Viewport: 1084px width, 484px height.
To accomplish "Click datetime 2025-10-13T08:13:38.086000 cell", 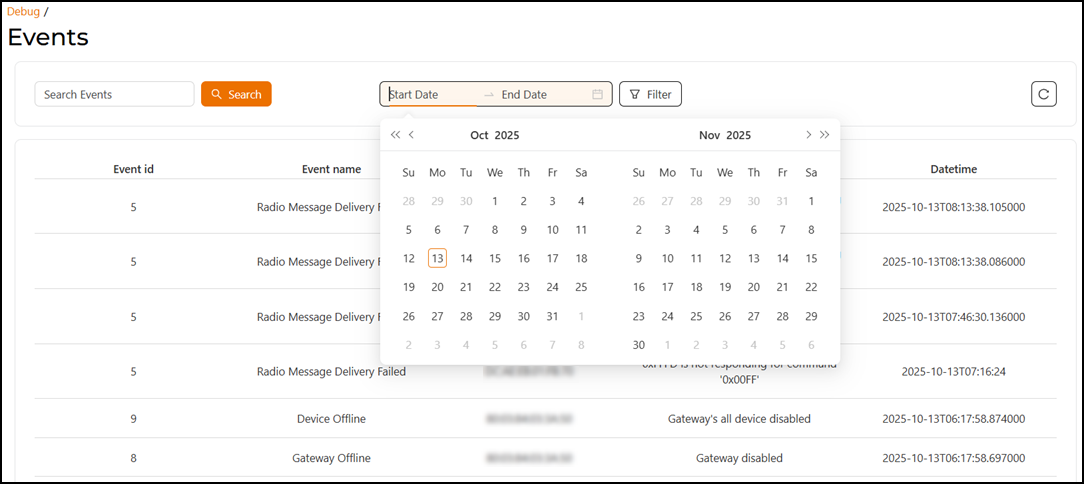I will coord(953,261).
